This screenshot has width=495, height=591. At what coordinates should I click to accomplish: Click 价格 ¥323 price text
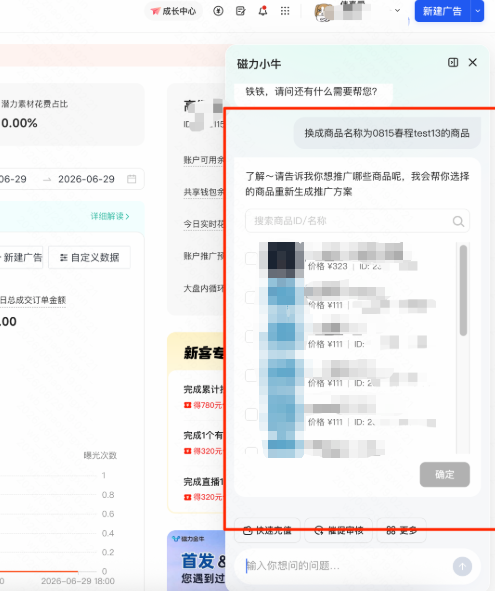327,266
